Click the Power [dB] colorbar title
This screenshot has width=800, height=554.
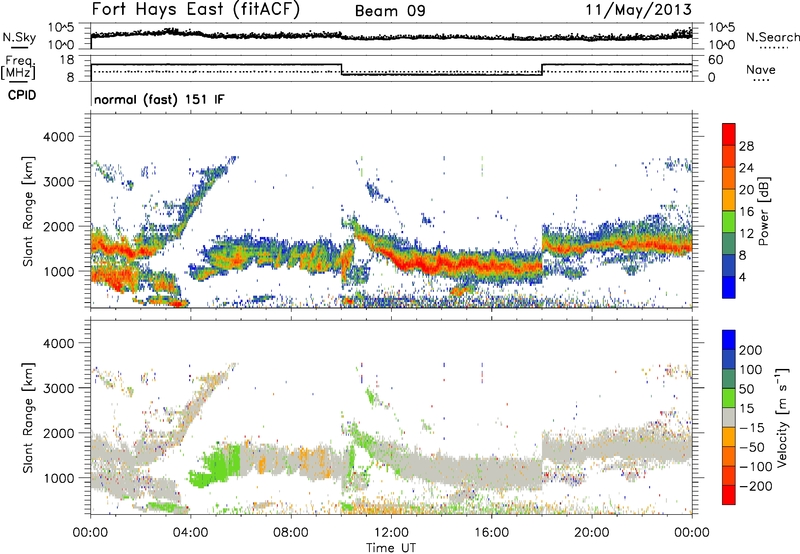764,211
